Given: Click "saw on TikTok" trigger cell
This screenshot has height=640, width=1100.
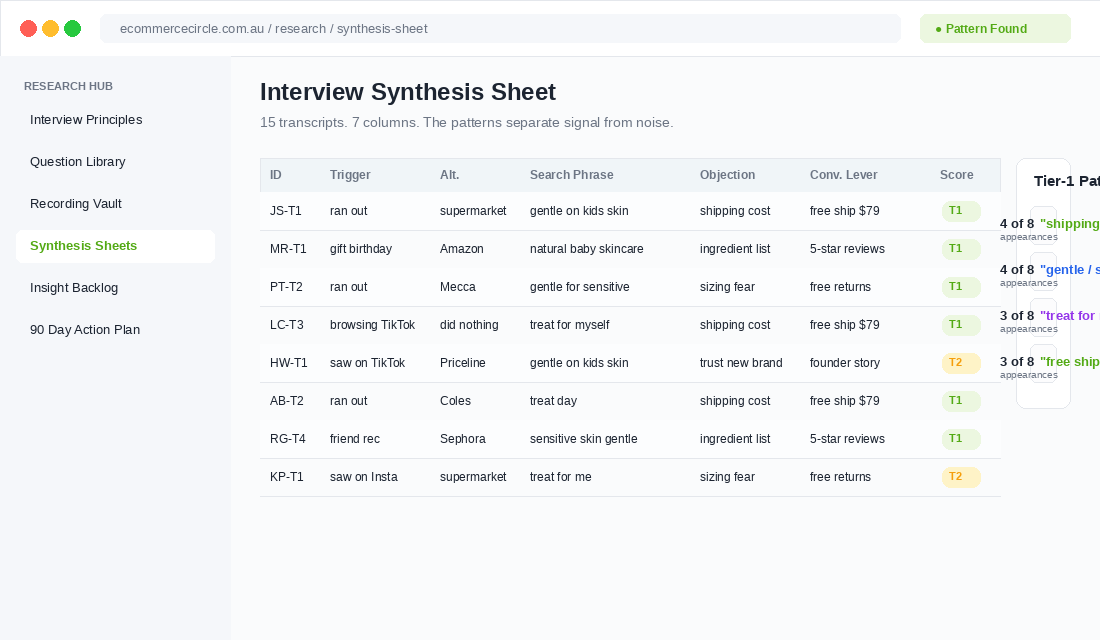Looking at the screenshot, I should pyautogui.click(x=368, y=363).
